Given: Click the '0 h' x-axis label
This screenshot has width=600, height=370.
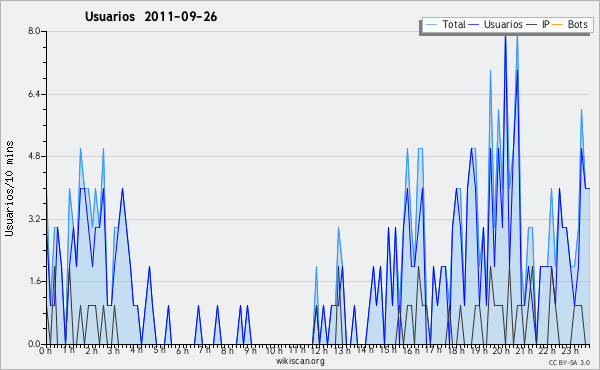Looking at the screenshot, I should [46, 351].
